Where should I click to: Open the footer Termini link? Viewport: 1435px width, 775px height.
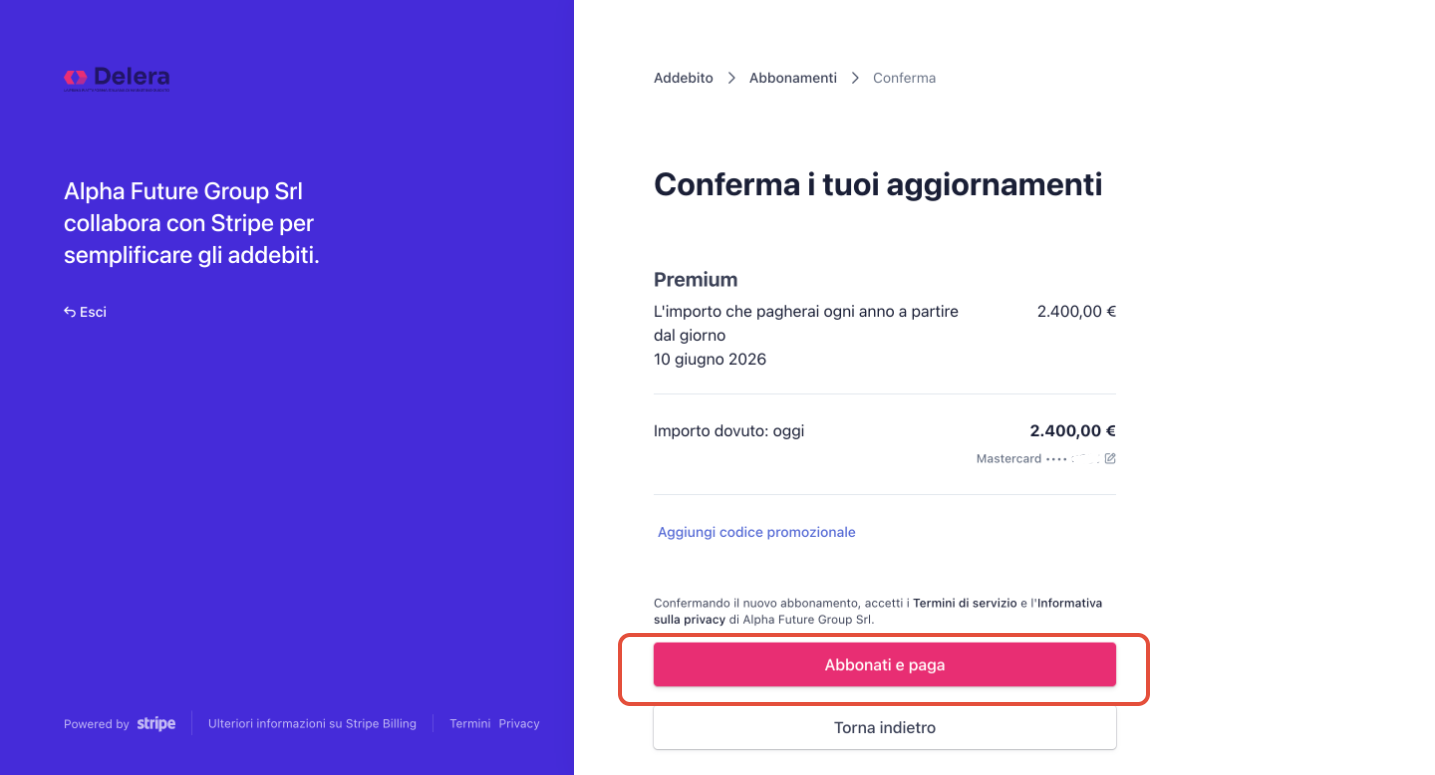click(470, 724)
